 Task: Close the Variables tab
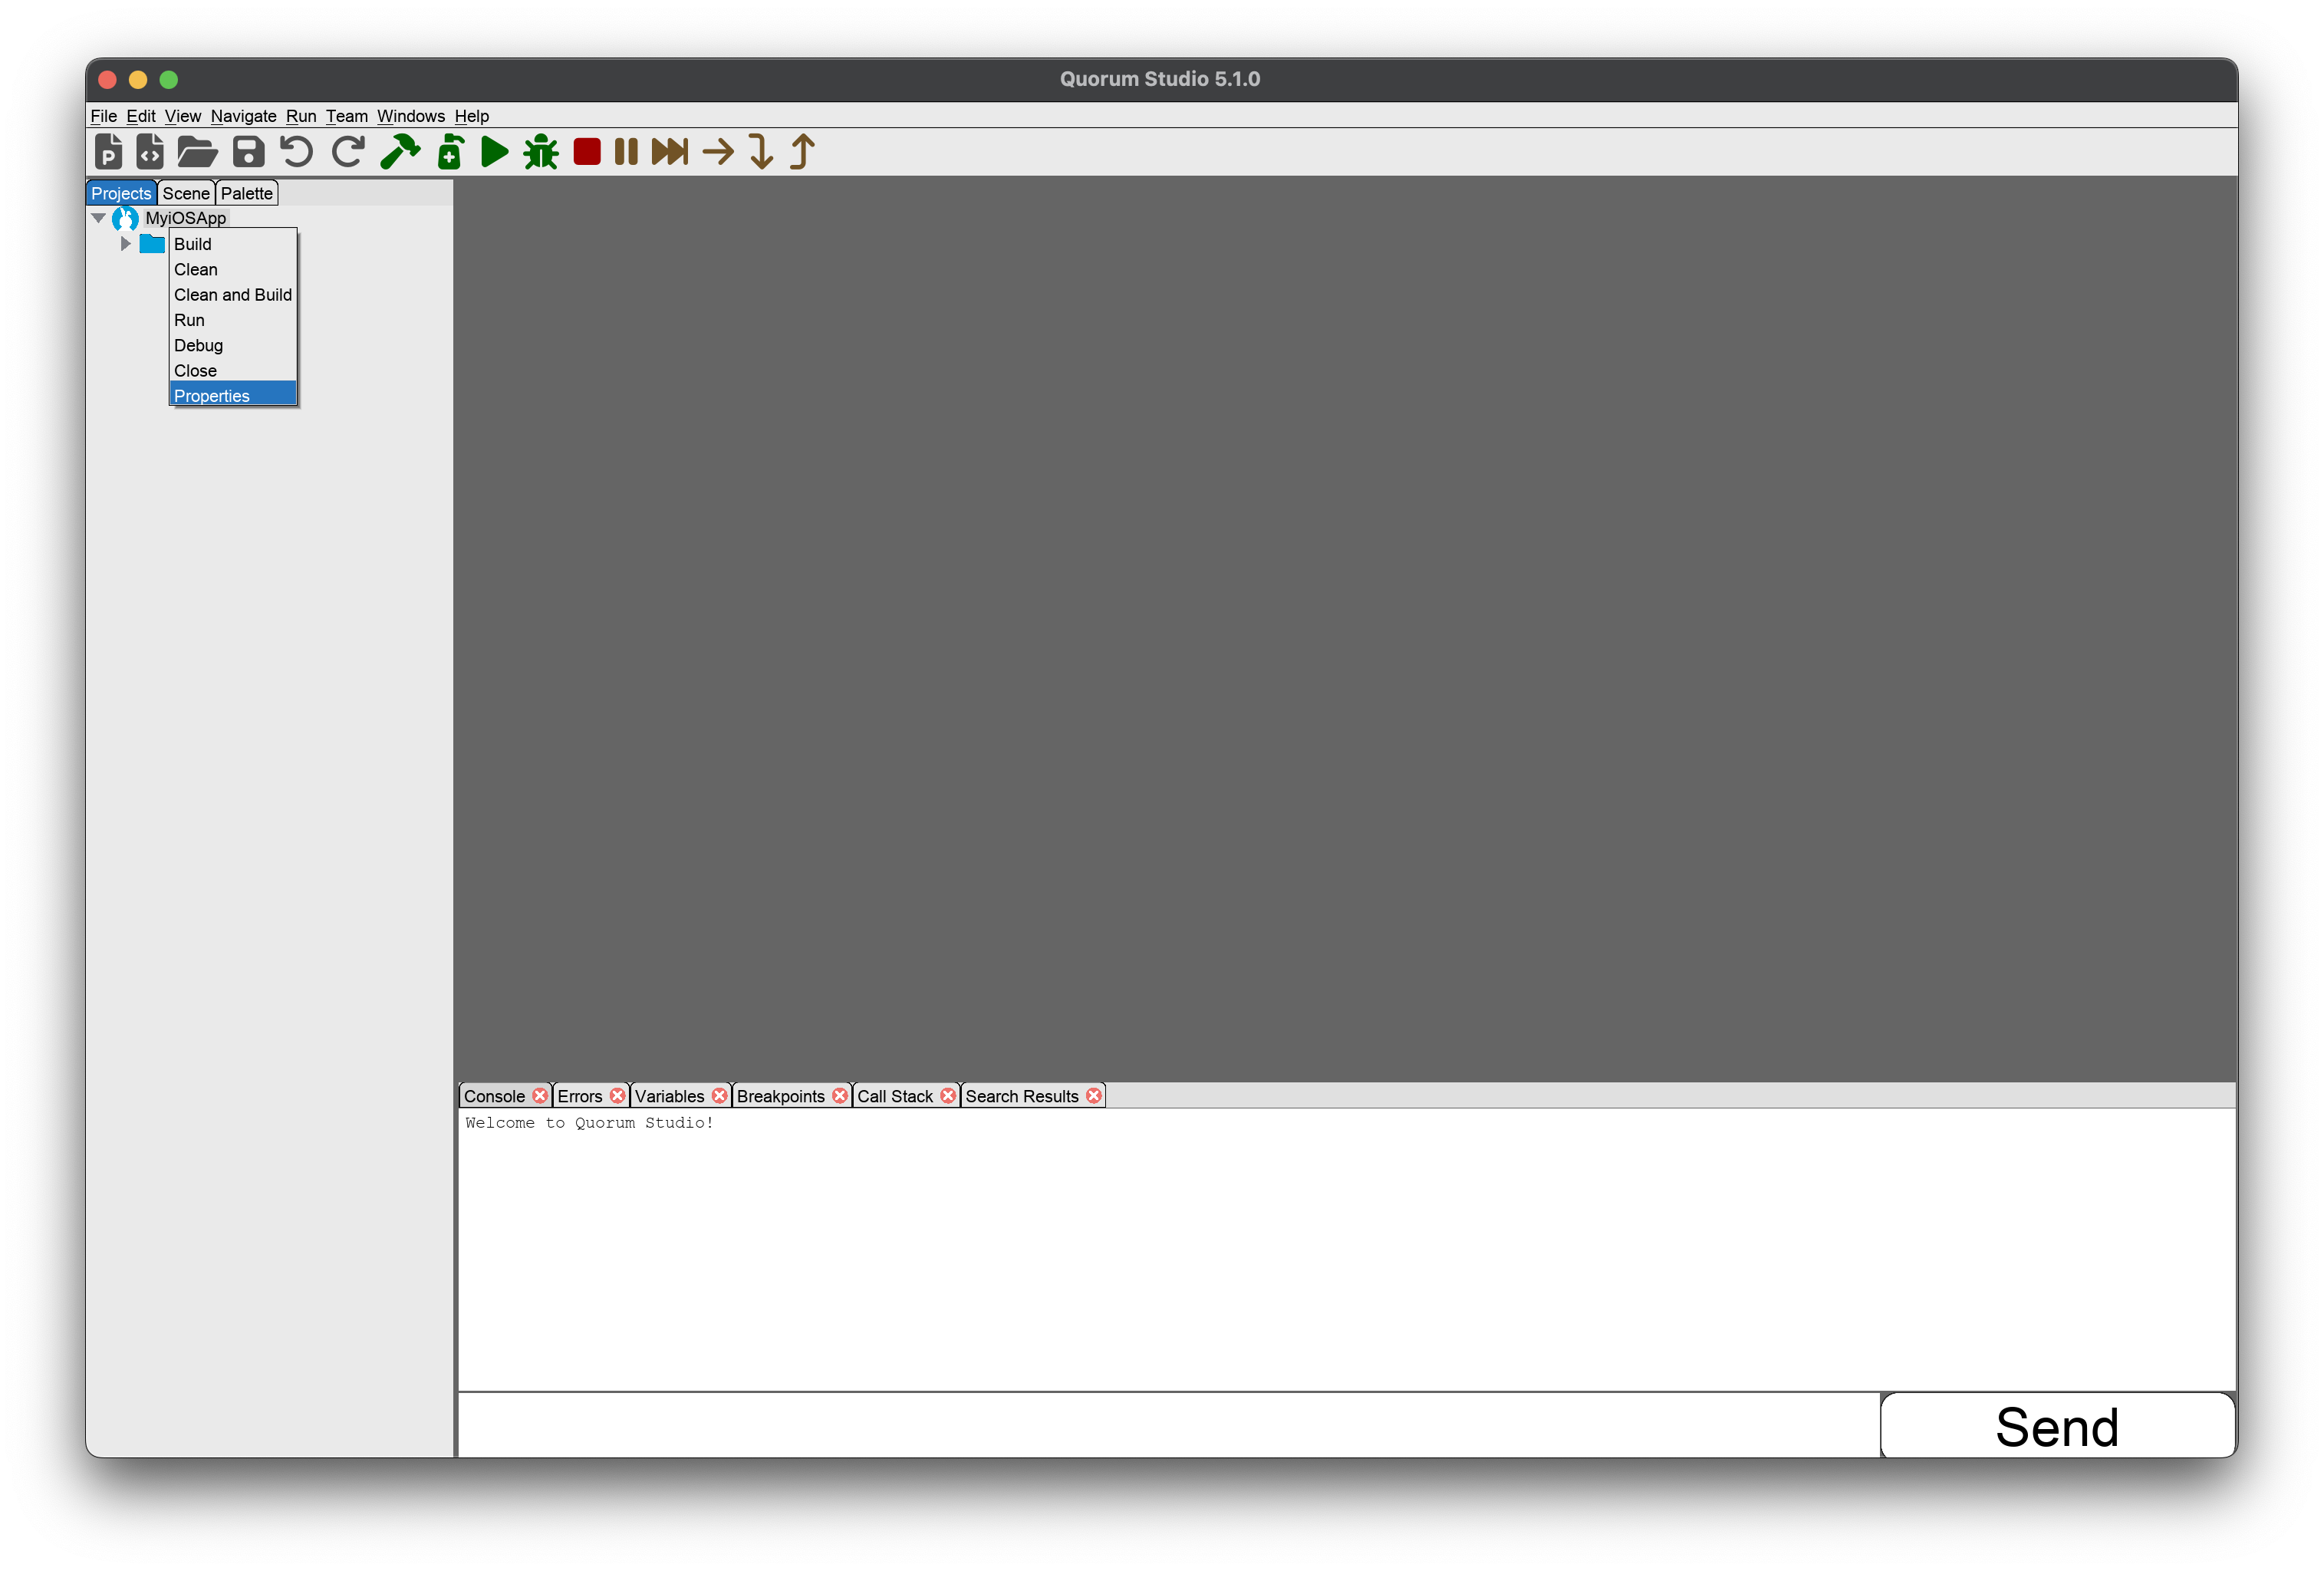(719, 1096)
